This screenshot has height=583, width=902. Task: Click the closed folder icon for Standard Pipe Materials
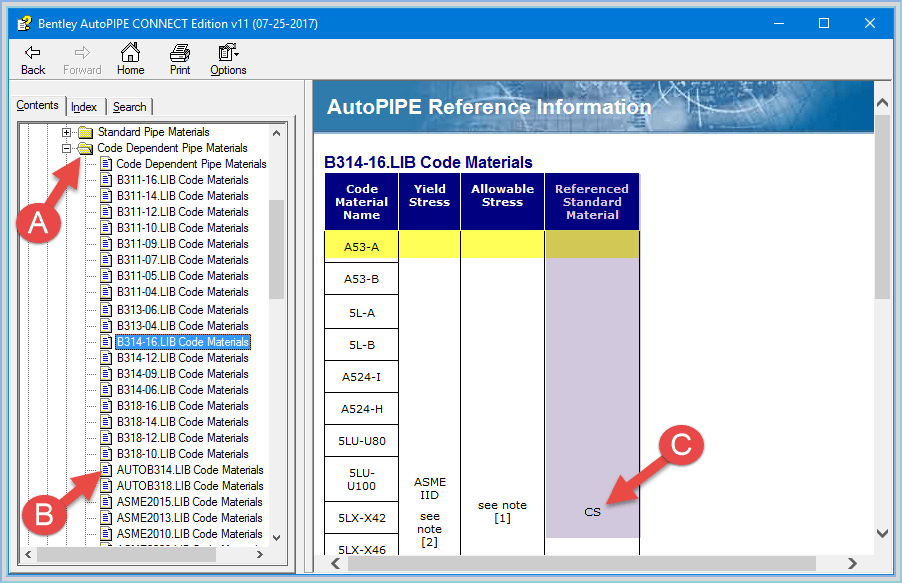(x=84, y=132)
